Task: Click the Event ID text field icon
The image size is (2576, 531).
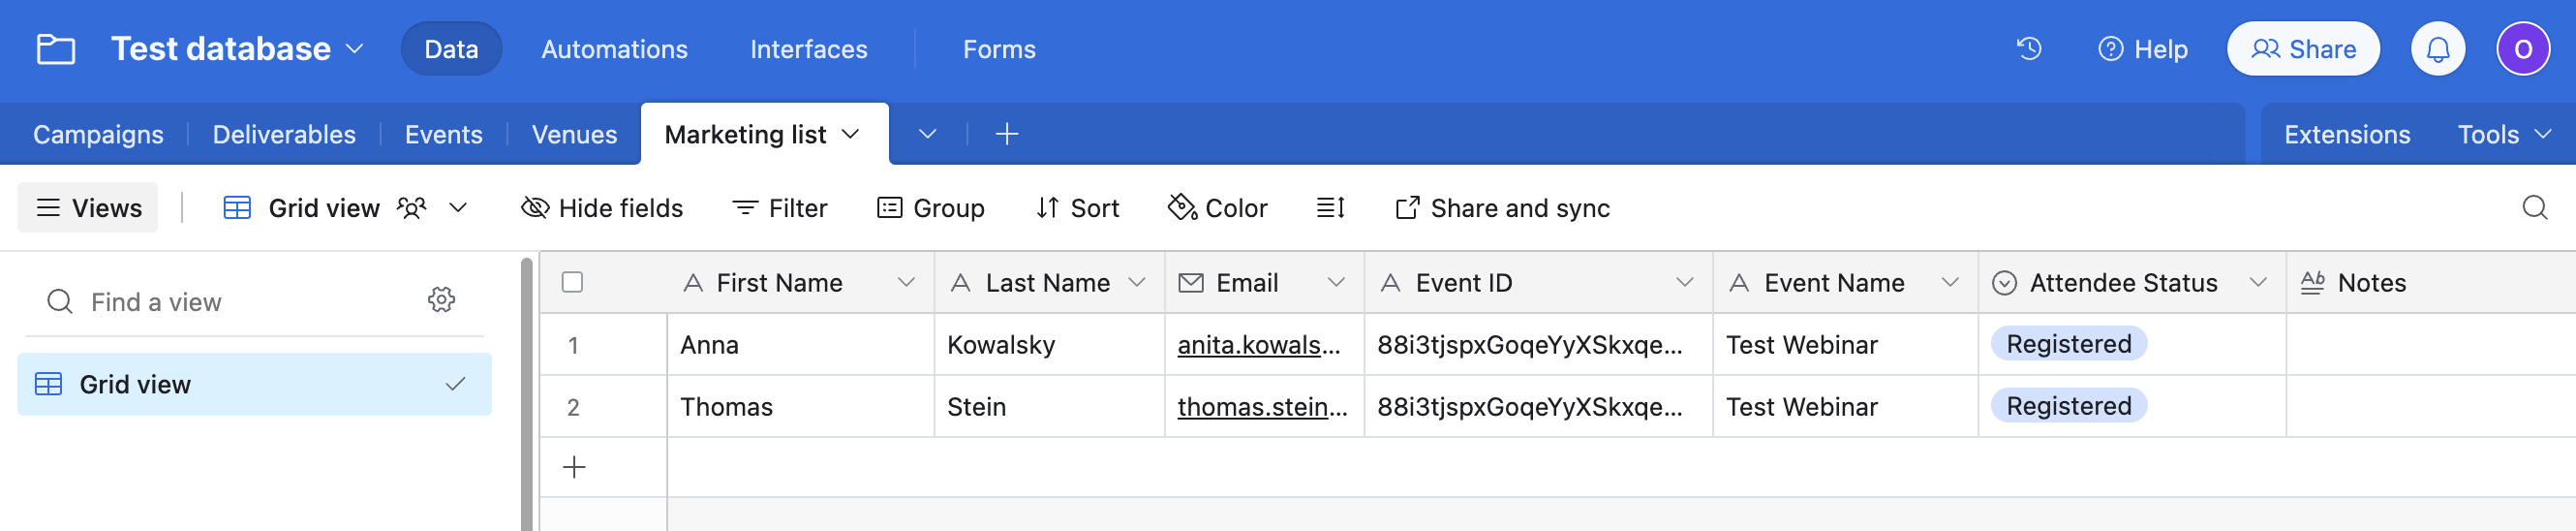Action: point(1390,283)
